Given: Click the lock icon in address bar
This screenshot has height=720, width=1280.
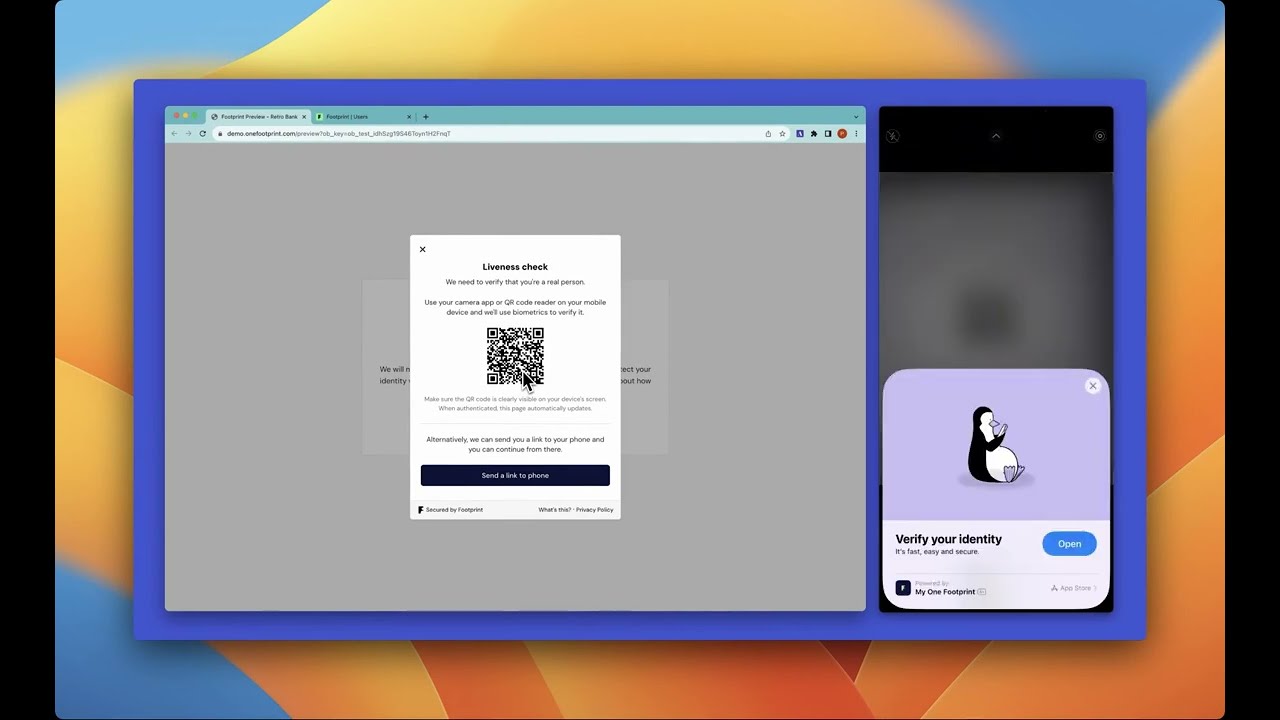Looking at the screenshot, I should point(220,133).
